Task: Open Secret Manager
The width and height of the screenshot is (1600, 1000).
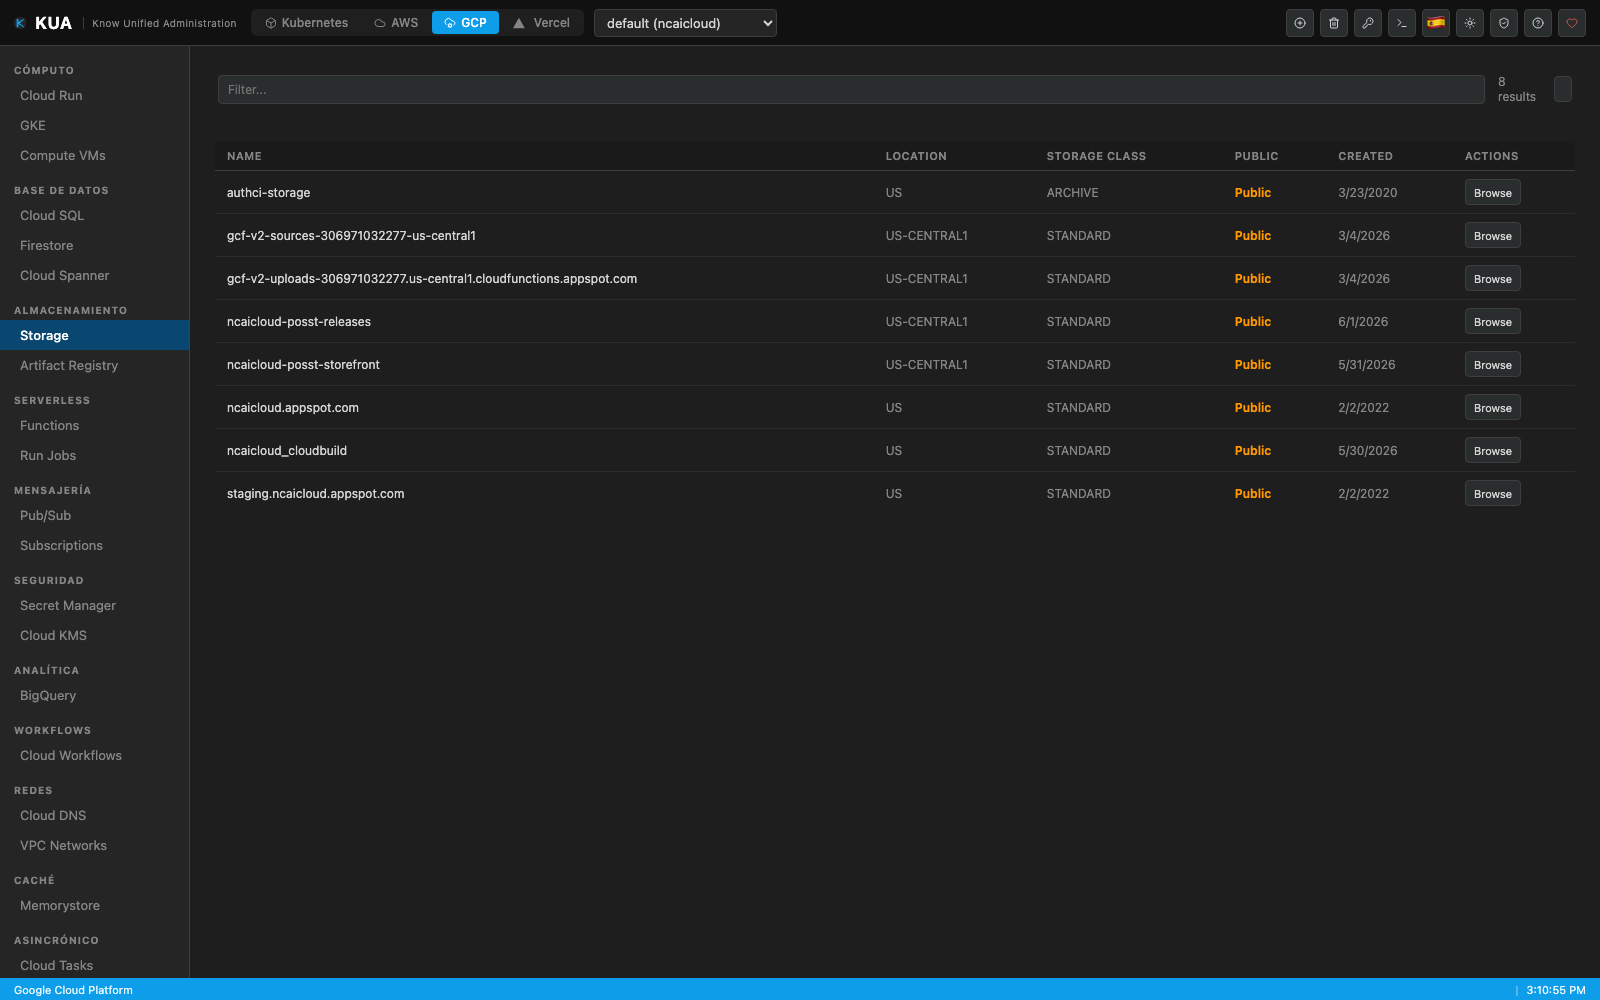Action: pyautogui.click(x=94, y=606)
